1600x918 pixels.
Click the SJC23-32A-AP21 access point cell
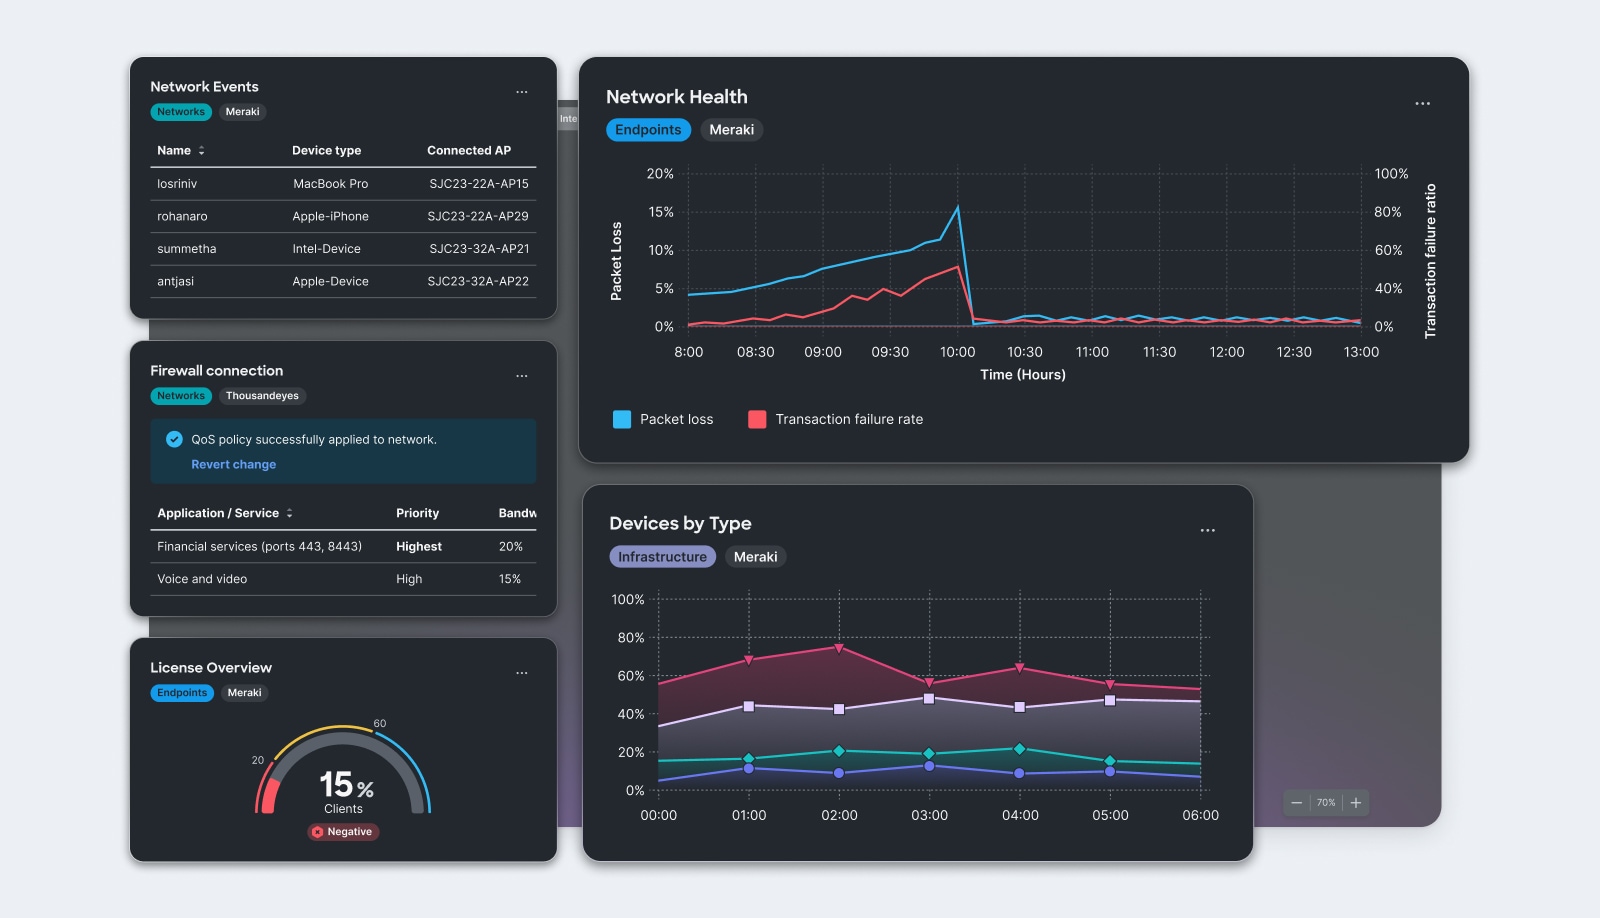point(479,249)
